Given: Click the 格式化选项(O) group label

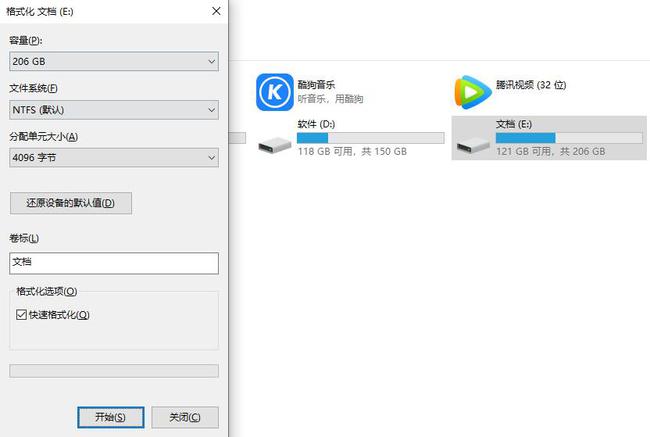Looking at the screenshot, I should click(x=46, y=291).
